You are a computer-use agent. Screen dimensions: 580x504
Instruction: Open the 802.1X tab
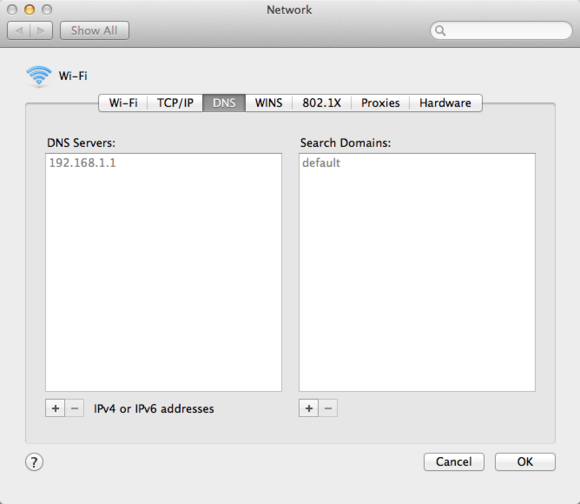[x=321, y=103]
